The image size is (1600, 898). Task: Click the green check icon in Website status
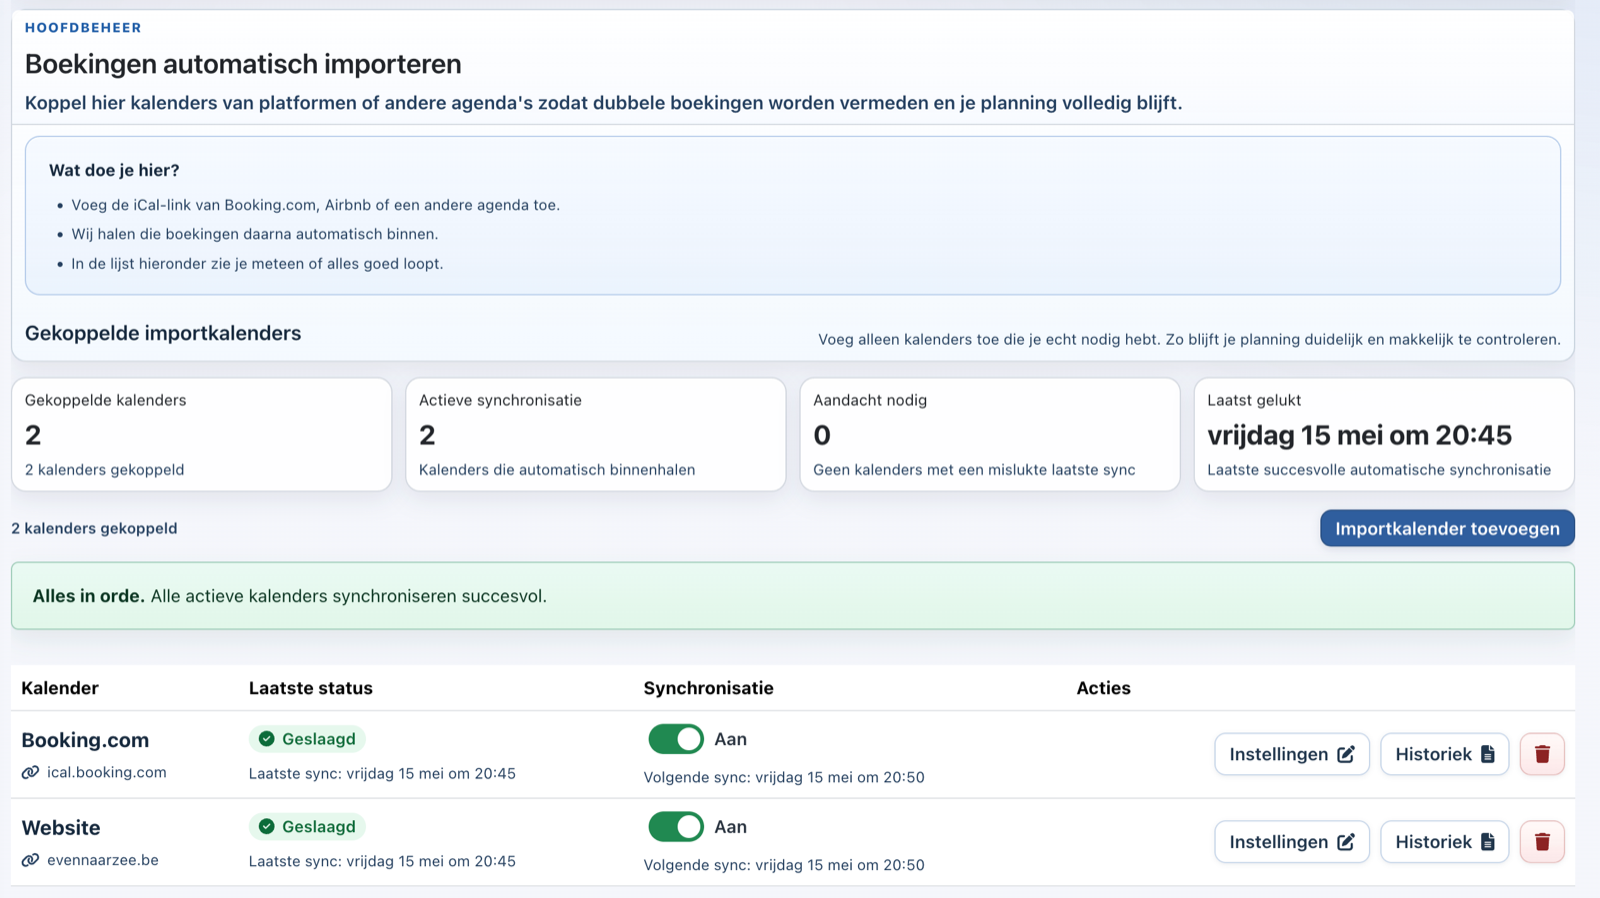[267, 827]
